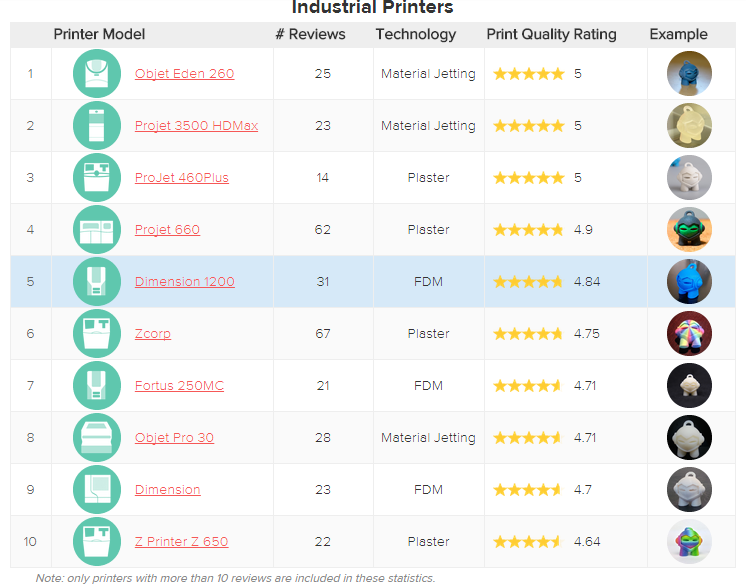Click review count 31 for Dimension 1200
Viewport: 746px width, 586px height.
pyautogui.click(x=323, y=282)
